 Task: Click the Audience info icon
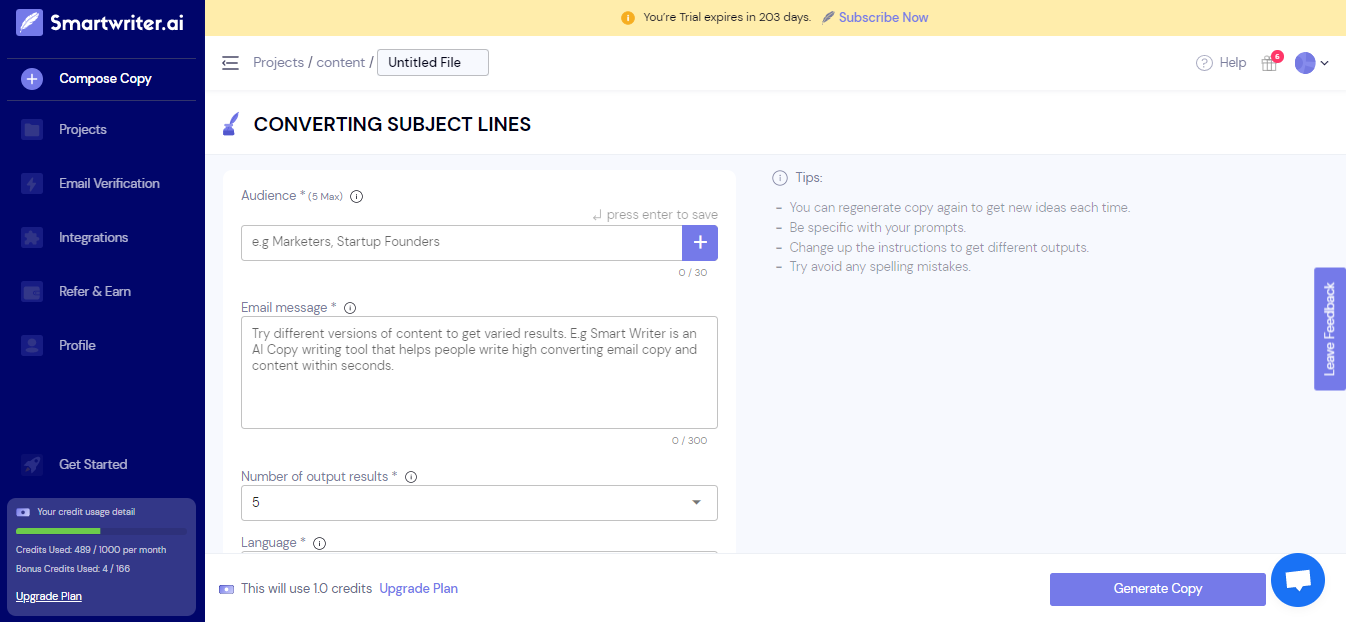pos(357,196)
